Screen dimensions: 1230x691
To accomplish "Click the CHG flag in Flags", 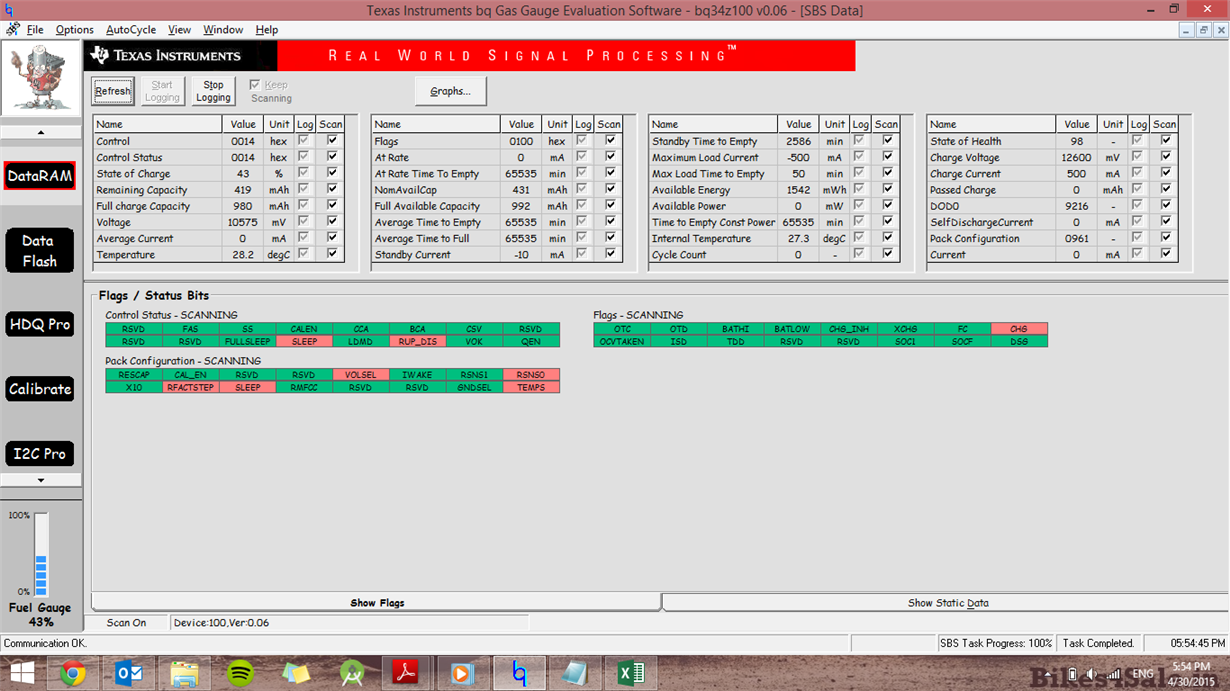I will coord(1019,328).
